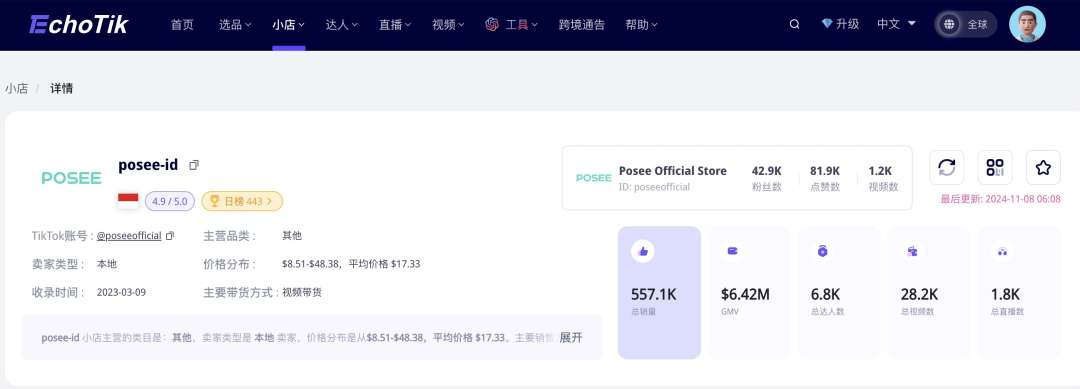Screen dimensions: 1080x389
Task: Open the user avatar profile
Action: (1027, 24)
